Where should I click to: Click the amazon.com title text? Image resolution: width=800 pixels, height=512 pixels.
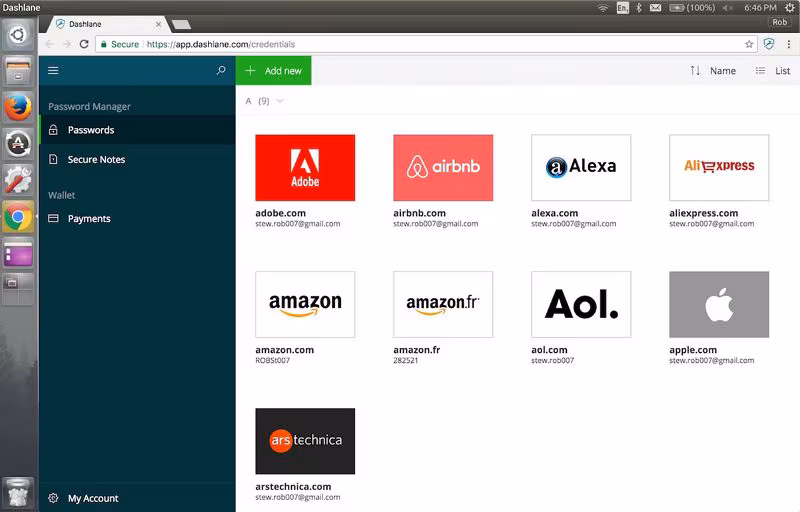285,350
